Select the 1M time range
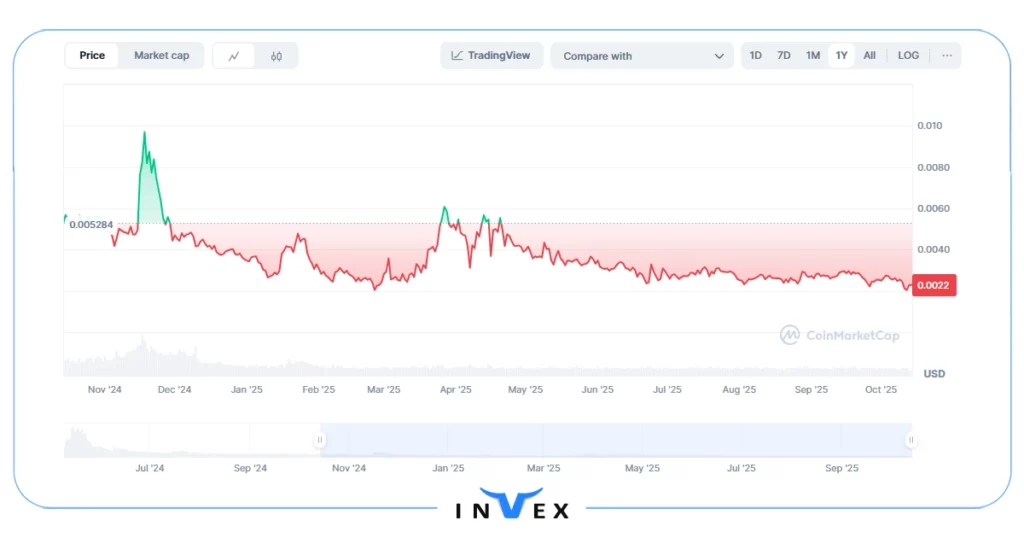The image size is (1024, 538). [813, 56]
